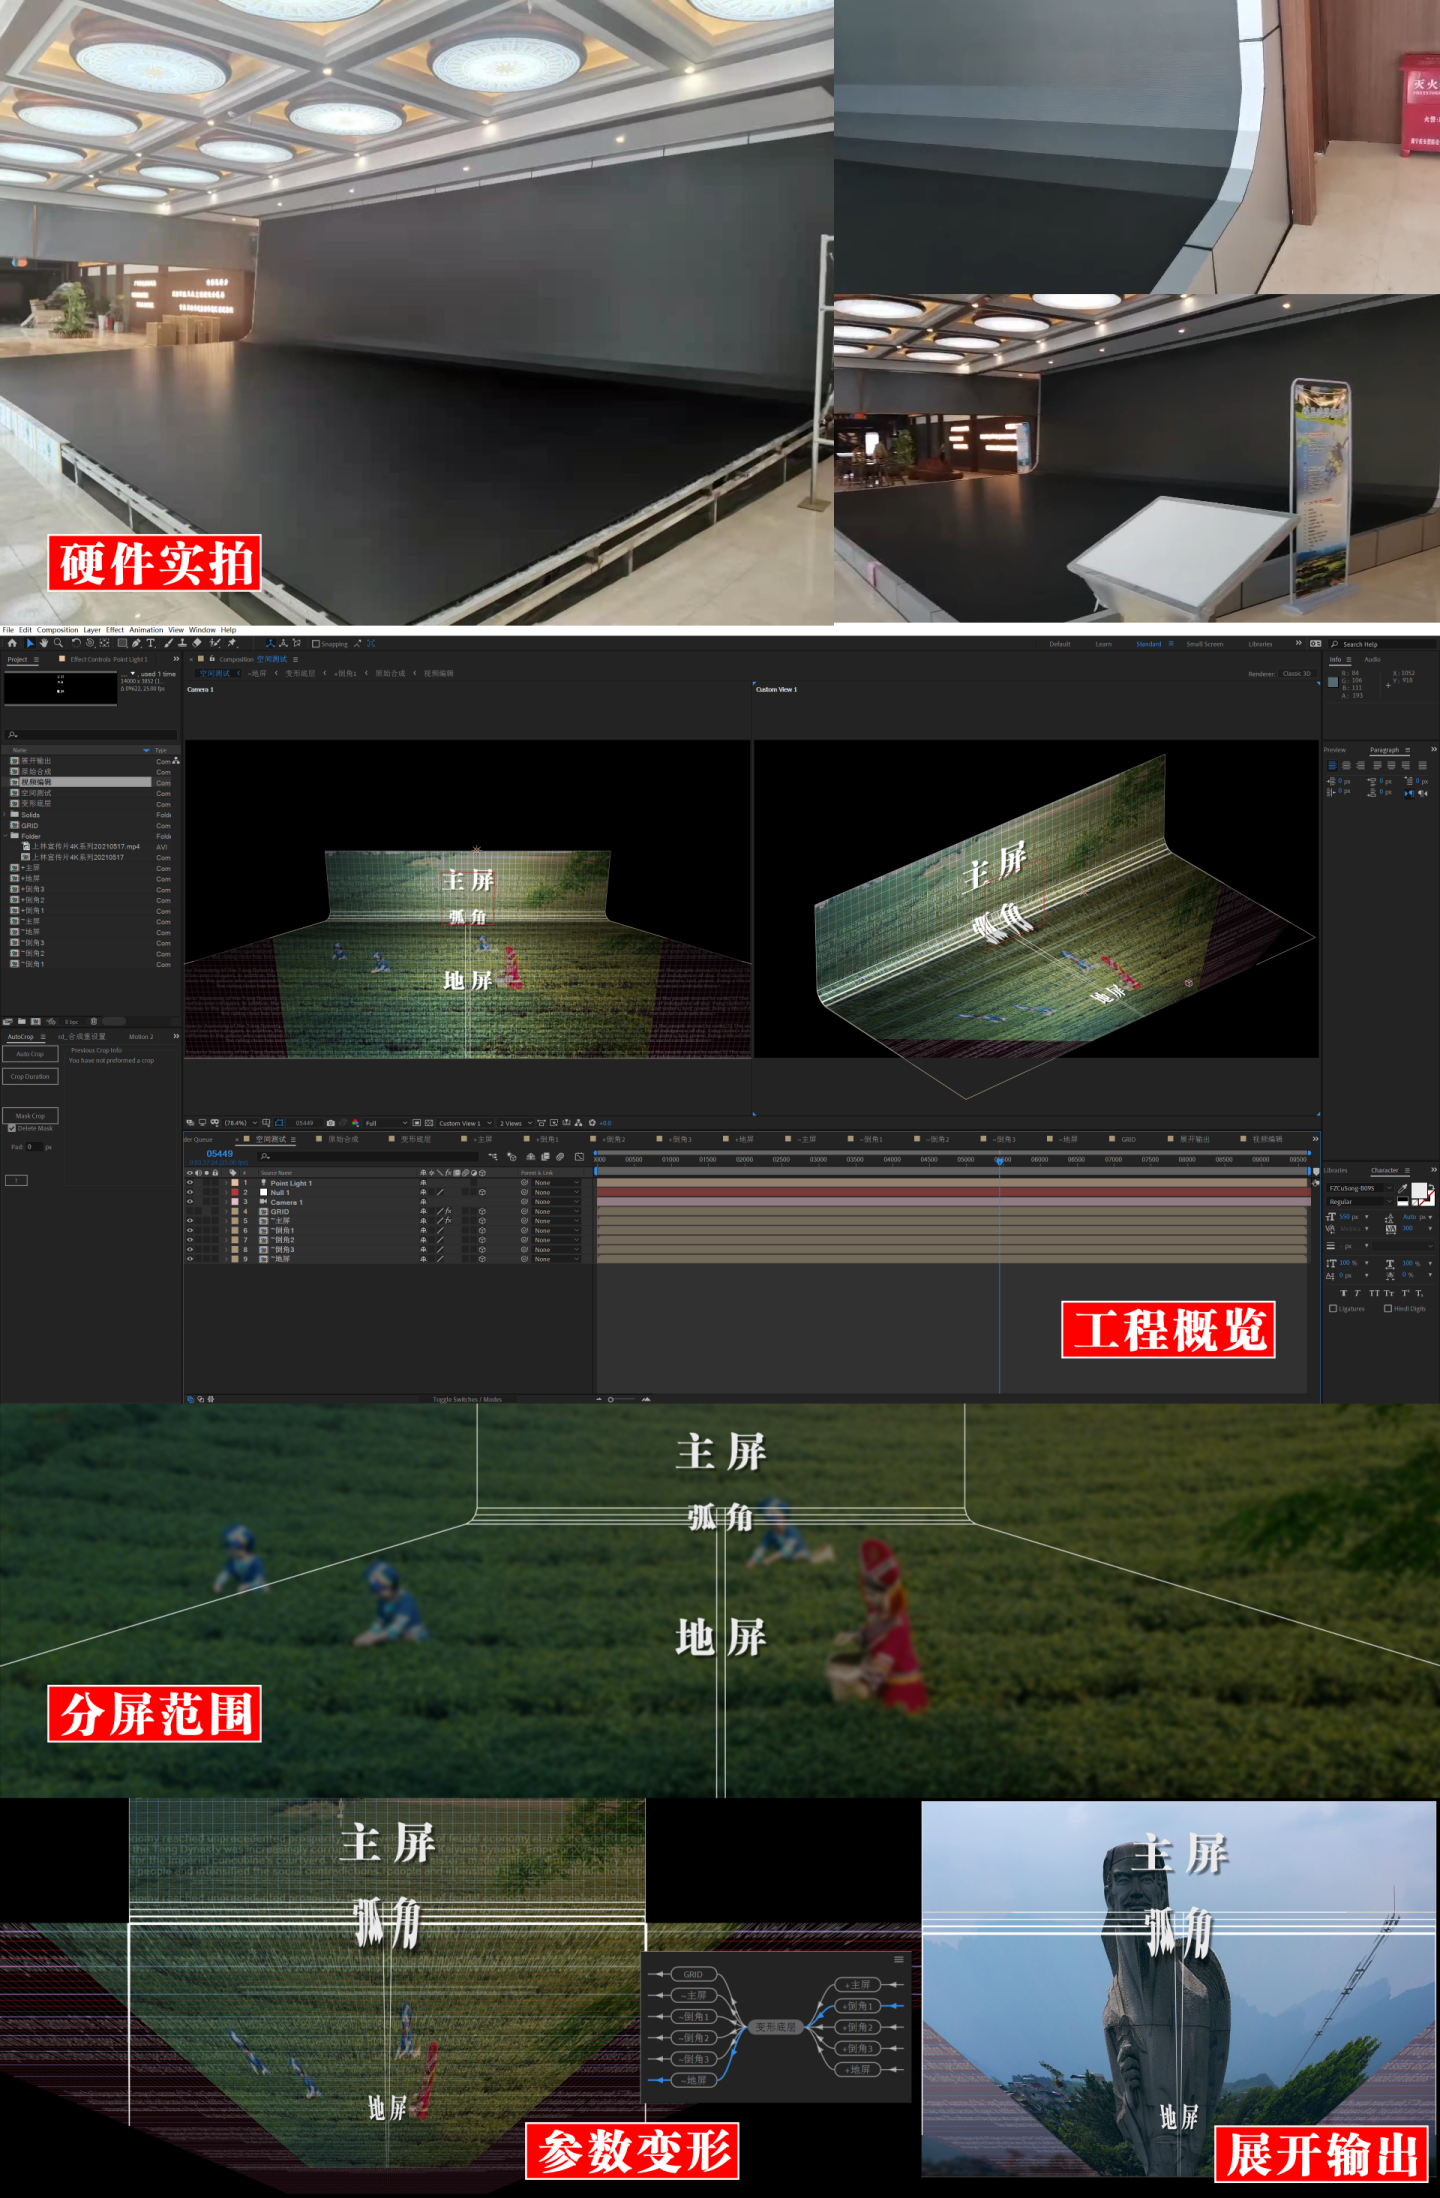Click the current time indicator marker
Viewport: 1440px width, 2198px height.
999,1161
